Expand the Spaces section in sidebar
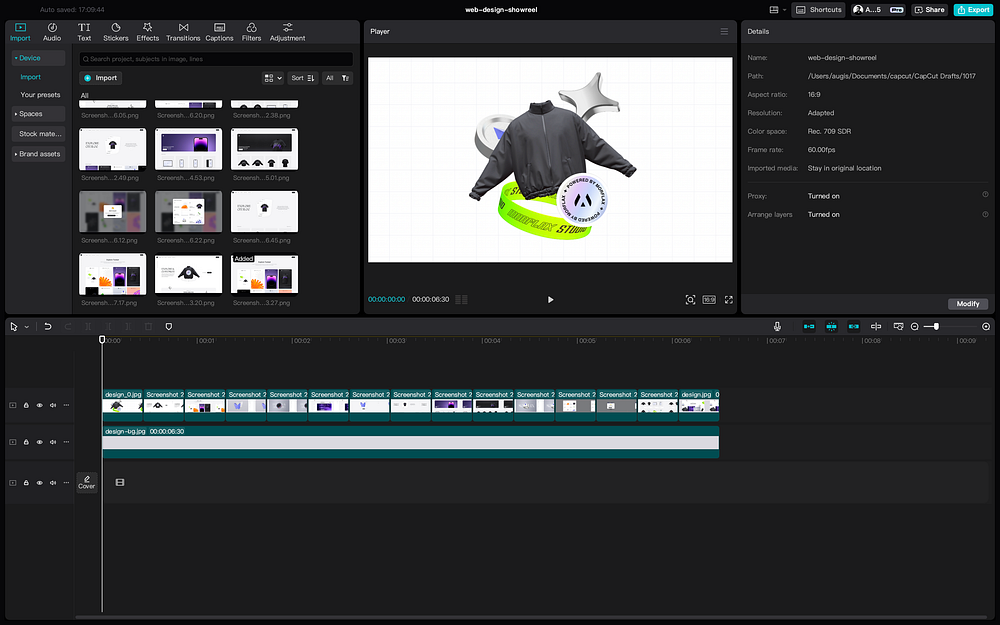Screen dimensions: 1000x625 [30, 114]
